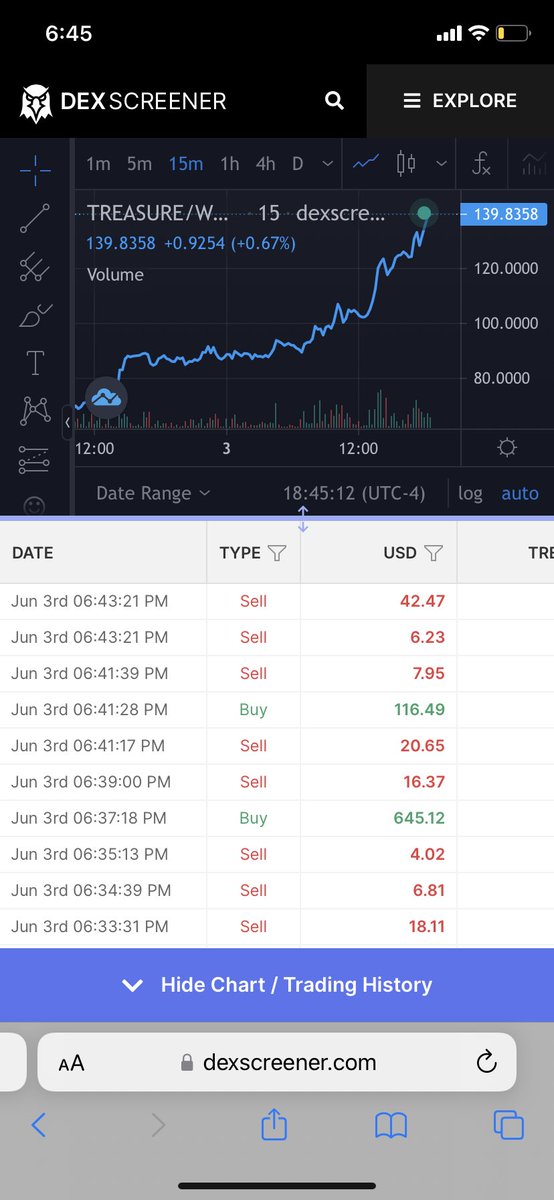
Task: Reload the page in Safari
Action: click(x=487, y=1062)
